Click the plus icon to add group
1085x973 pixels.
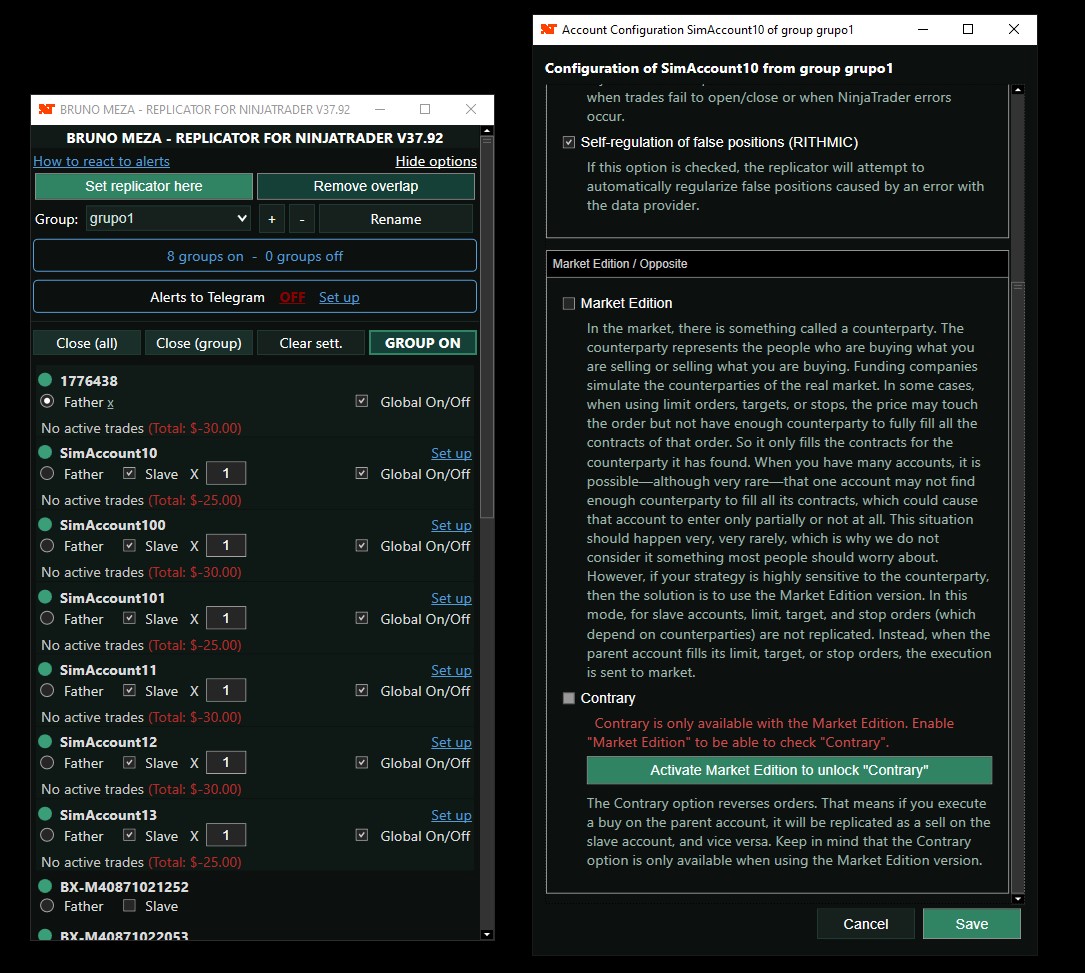271,219
